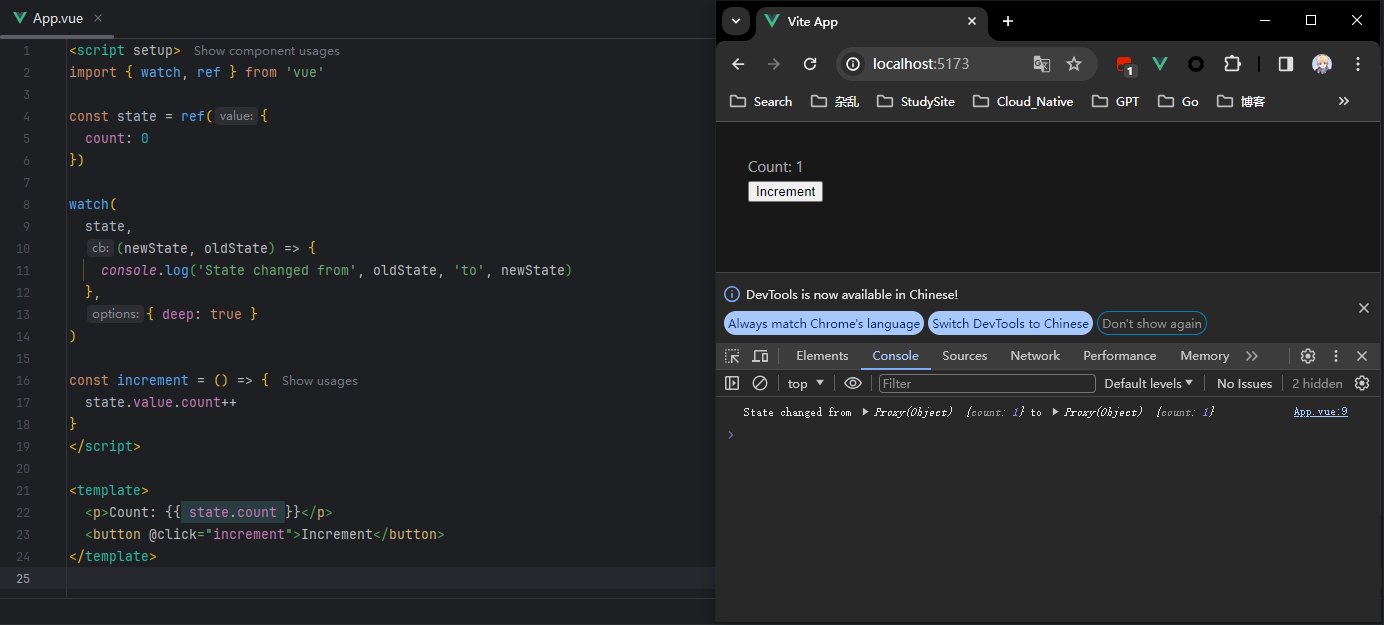Close the DevTools panel
The width and height of the screenshot is (1384, 625).
(1362, 356)
